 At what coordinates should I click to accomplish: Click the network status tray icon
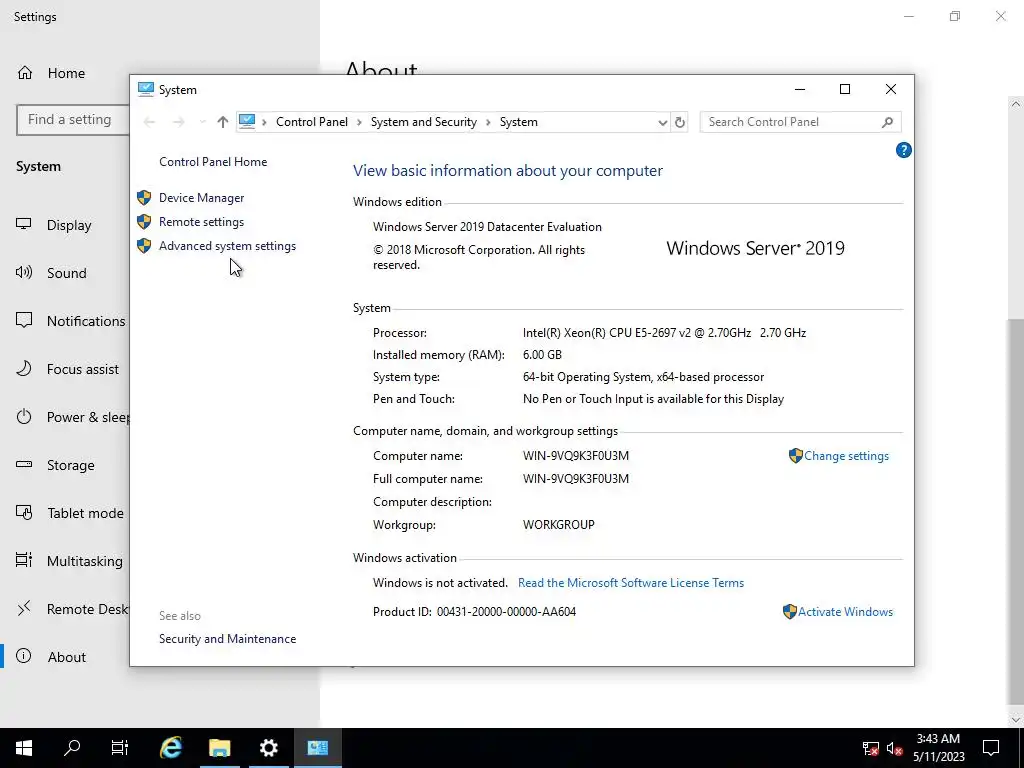870,748
